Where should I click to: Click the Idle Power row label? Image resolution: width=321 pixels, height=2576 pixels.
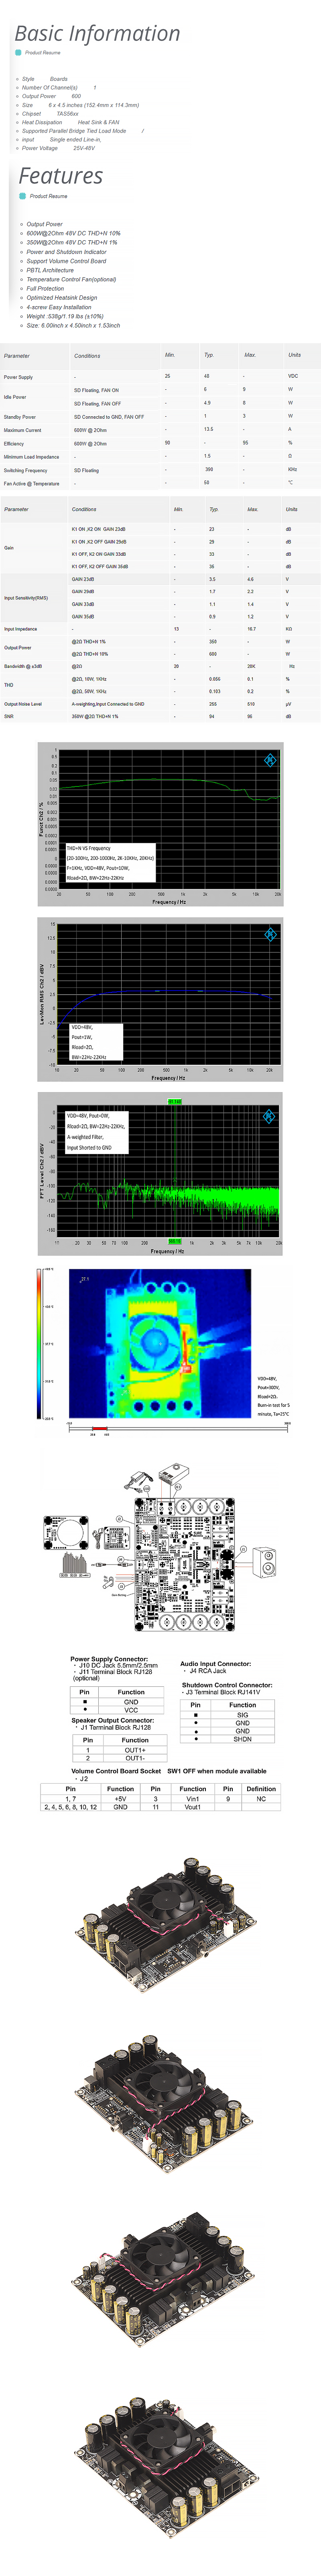15,397
